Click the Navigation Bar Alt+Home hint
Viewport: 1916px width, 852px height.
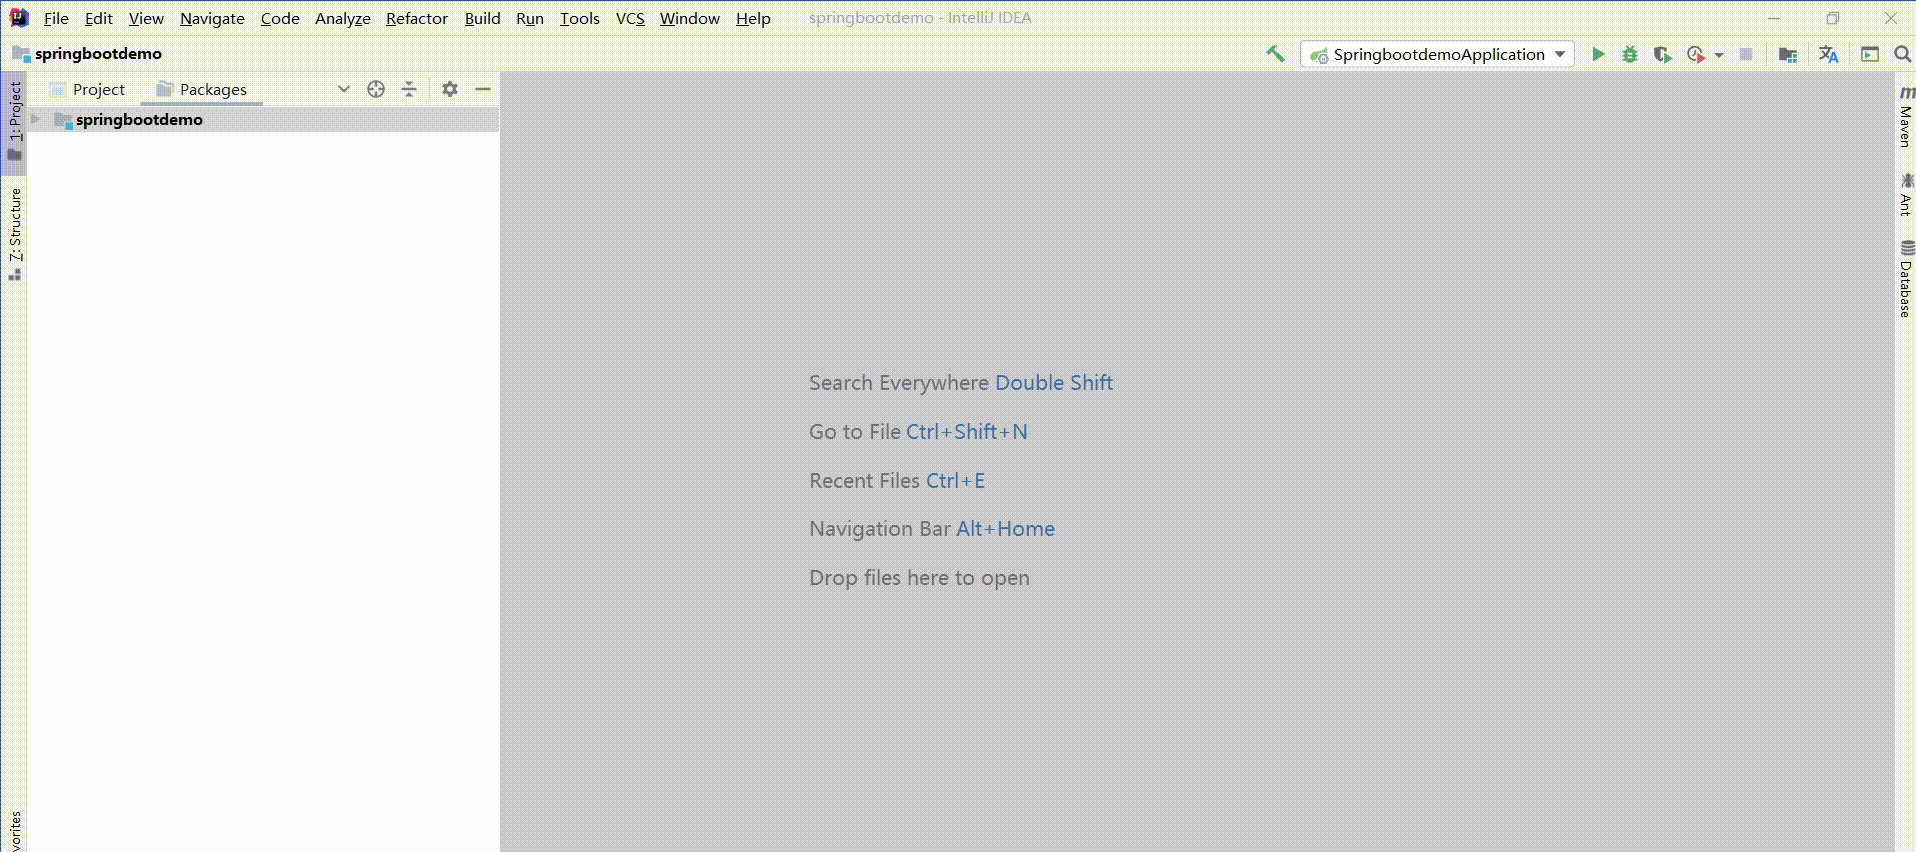pyautogui.click(x=932, y=529)
